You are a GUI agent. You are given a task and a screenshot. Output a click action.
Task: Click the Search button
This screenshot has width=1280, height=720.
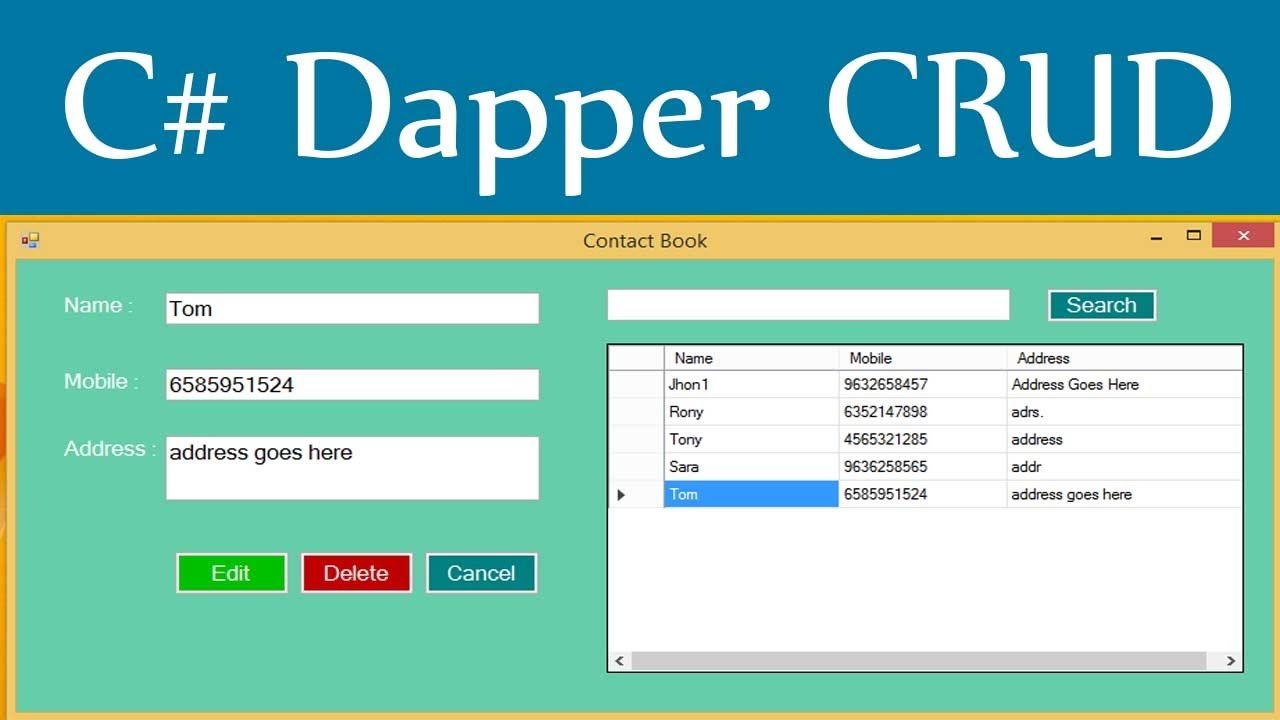click(1101, 306)
